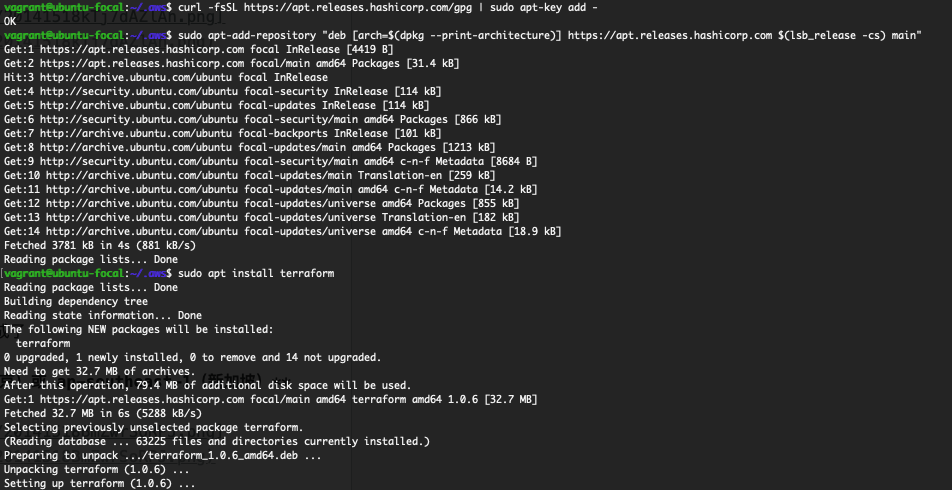Click the terraform amd64 1.0.6 download URL
Image resolution: width=952 pixels, height=490 pixels.
pos(142,399)
